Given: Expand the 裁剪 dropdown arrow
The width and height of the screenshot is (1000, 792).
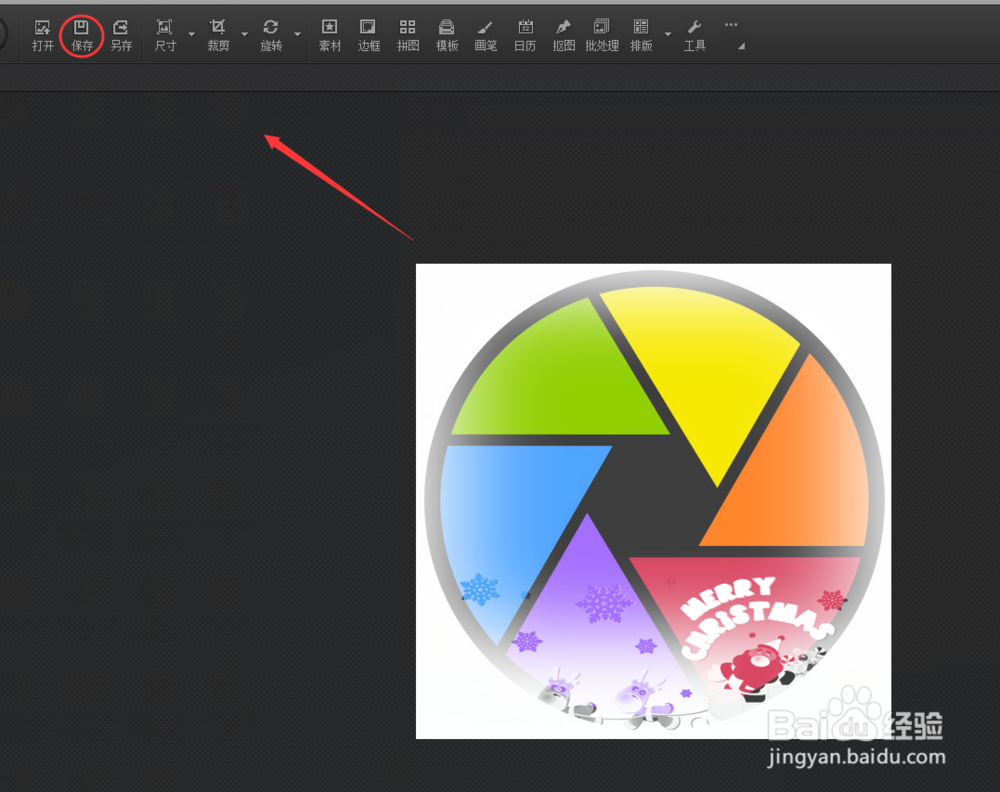Looking at the screenshot, I should tap(244, 34).
